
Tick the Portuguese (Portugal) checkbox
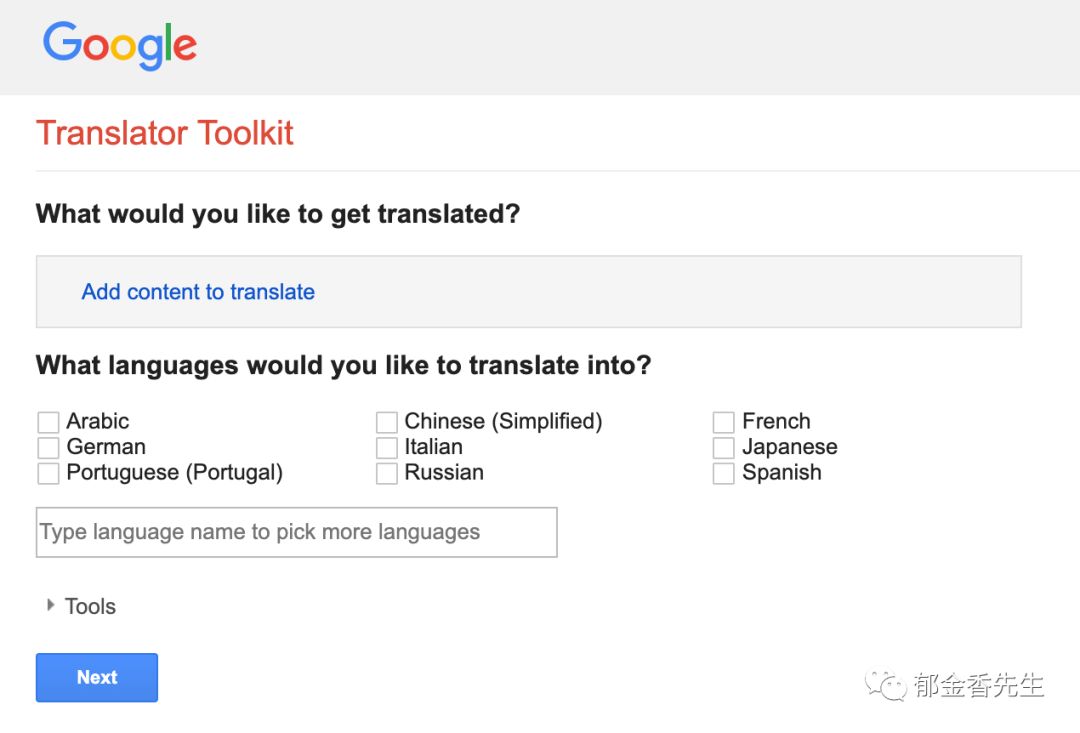click(48, 473)
